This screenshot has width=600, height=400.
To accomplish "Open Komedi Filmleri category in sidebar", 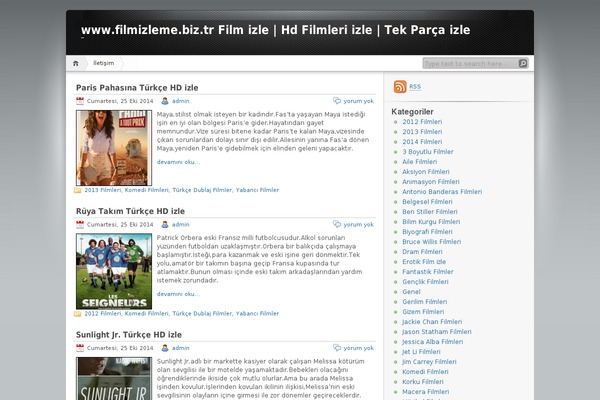I will coord(426,372).
